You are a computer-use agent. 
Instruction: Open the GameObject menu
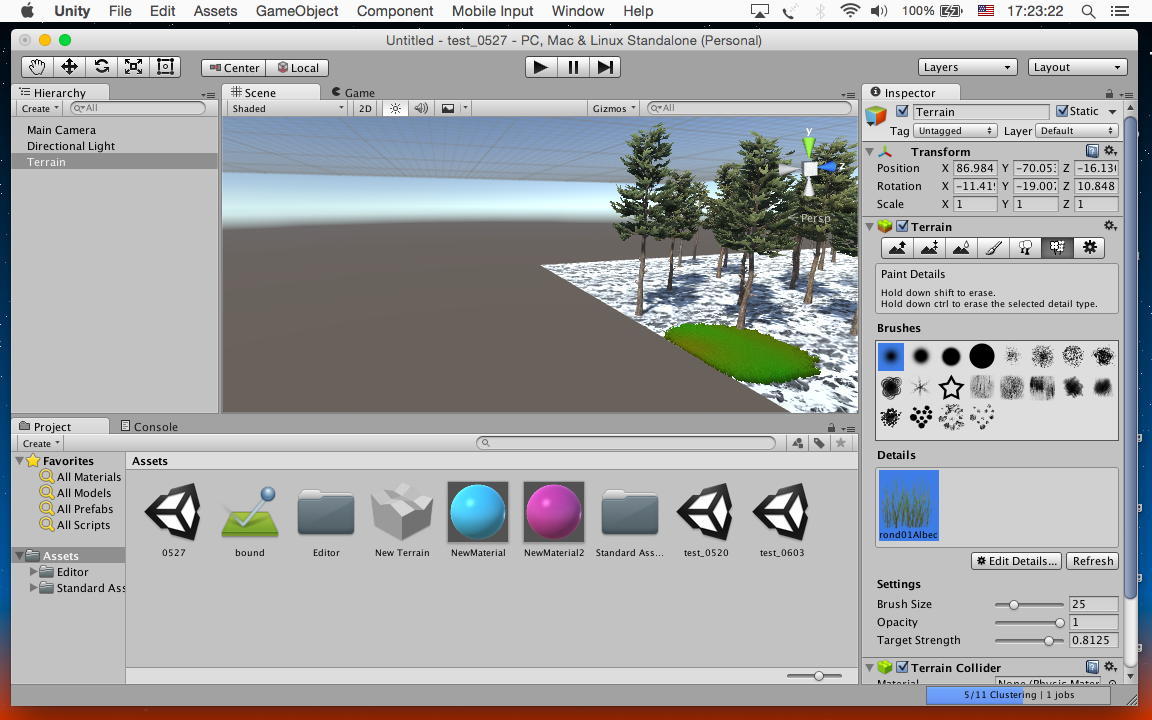point(297,11)
